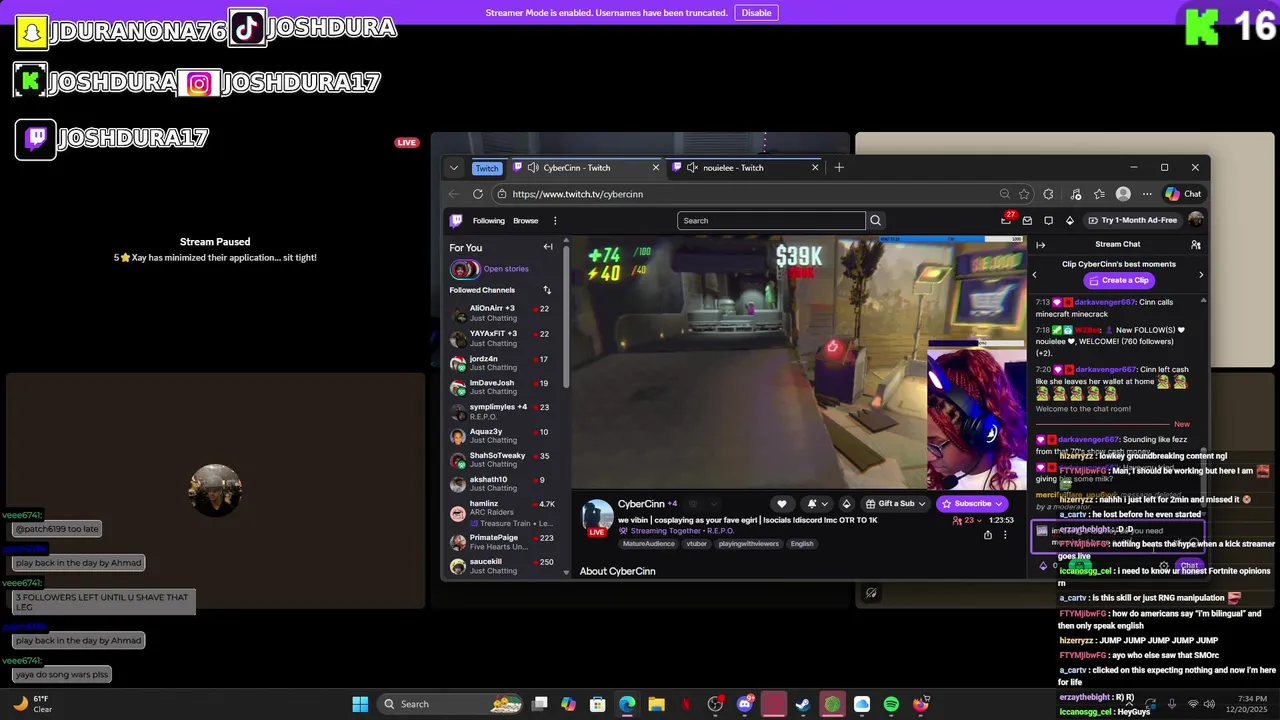1280x720 pixels.
Task: Click the Bits icon beside Gift a Sub
Action: [846, 504]
